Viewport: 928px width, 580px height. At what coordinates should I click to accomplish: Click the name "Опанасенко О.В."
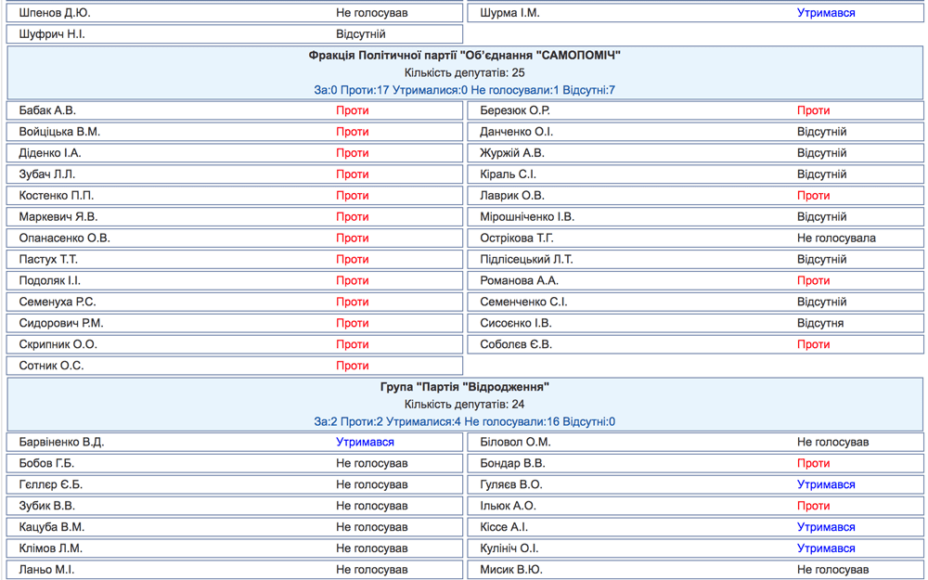65,238
